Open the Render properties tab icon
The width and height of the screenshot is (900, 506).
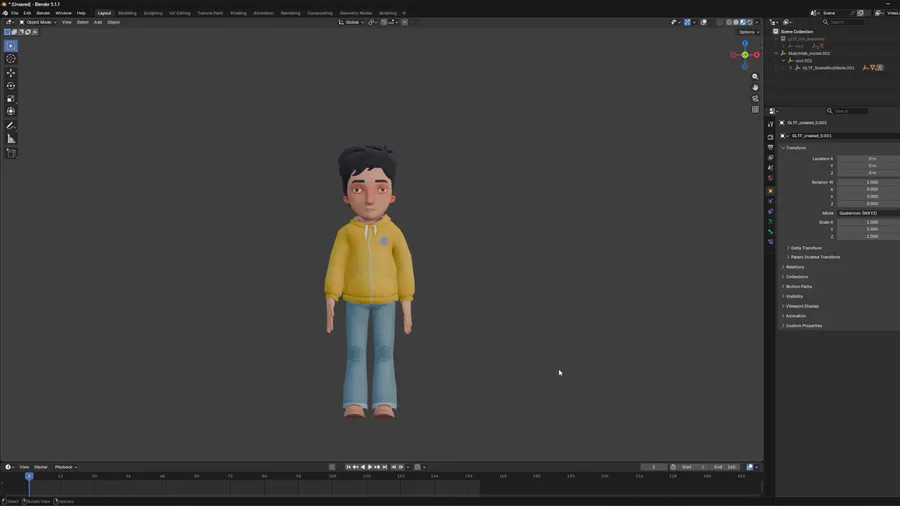coord(770,137)
